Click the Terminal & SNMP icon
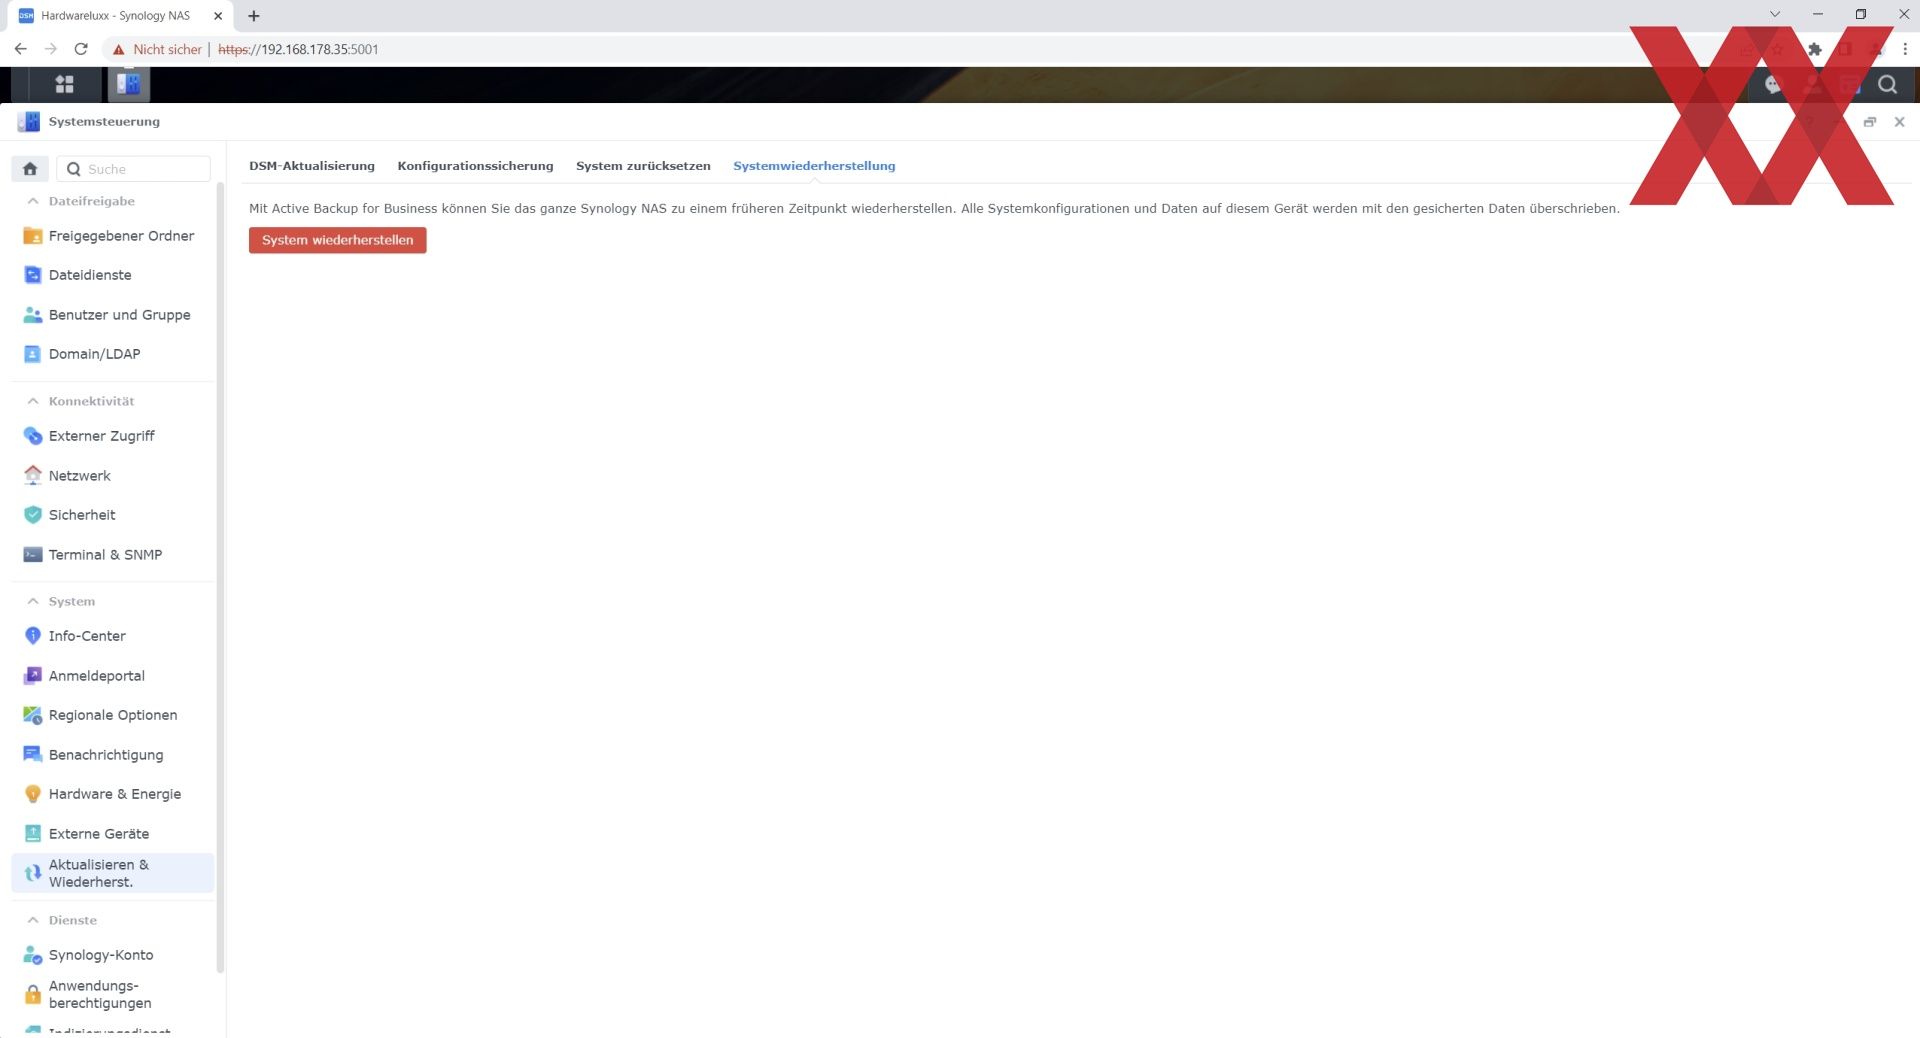 [x=33, y=555]
